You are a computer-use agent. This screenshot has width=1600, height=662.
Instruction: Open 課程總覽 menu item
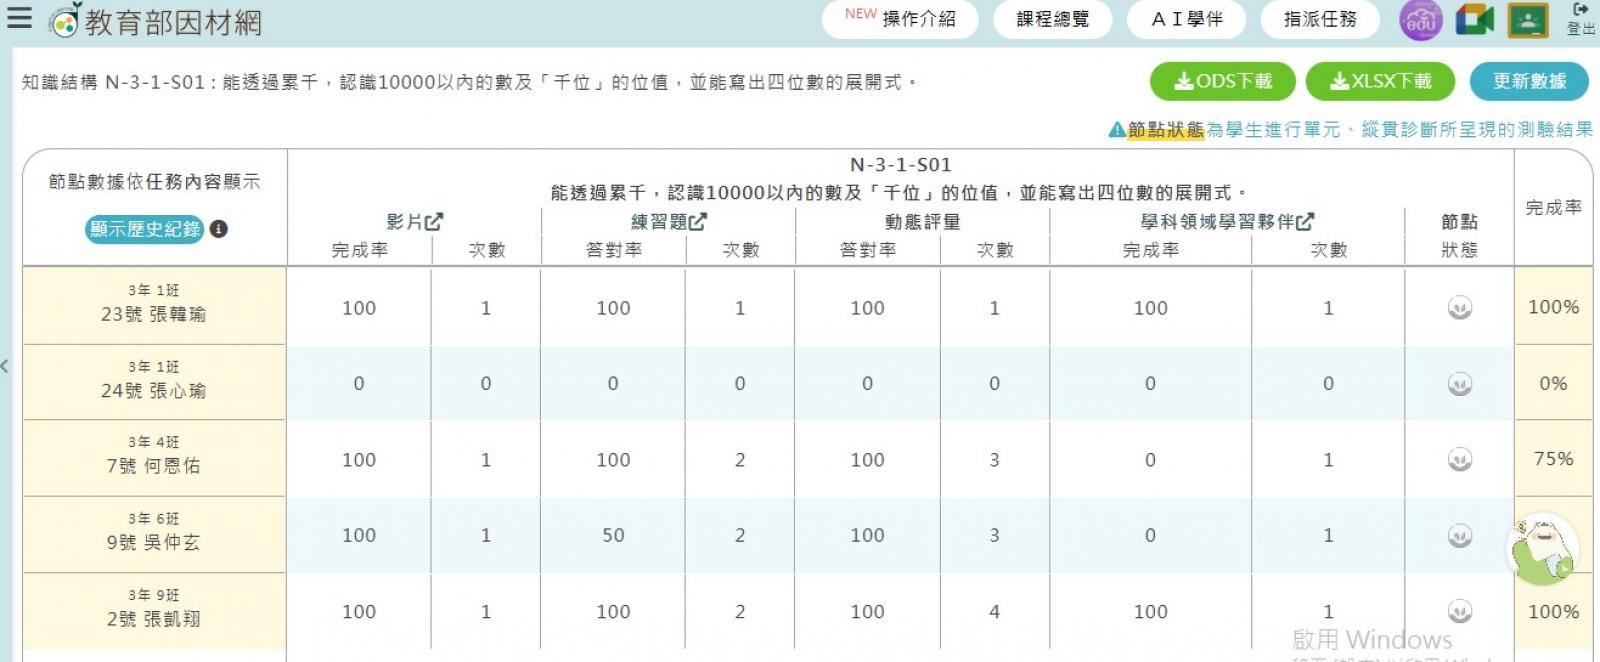pyautogui.click(x=1052, y=19)
